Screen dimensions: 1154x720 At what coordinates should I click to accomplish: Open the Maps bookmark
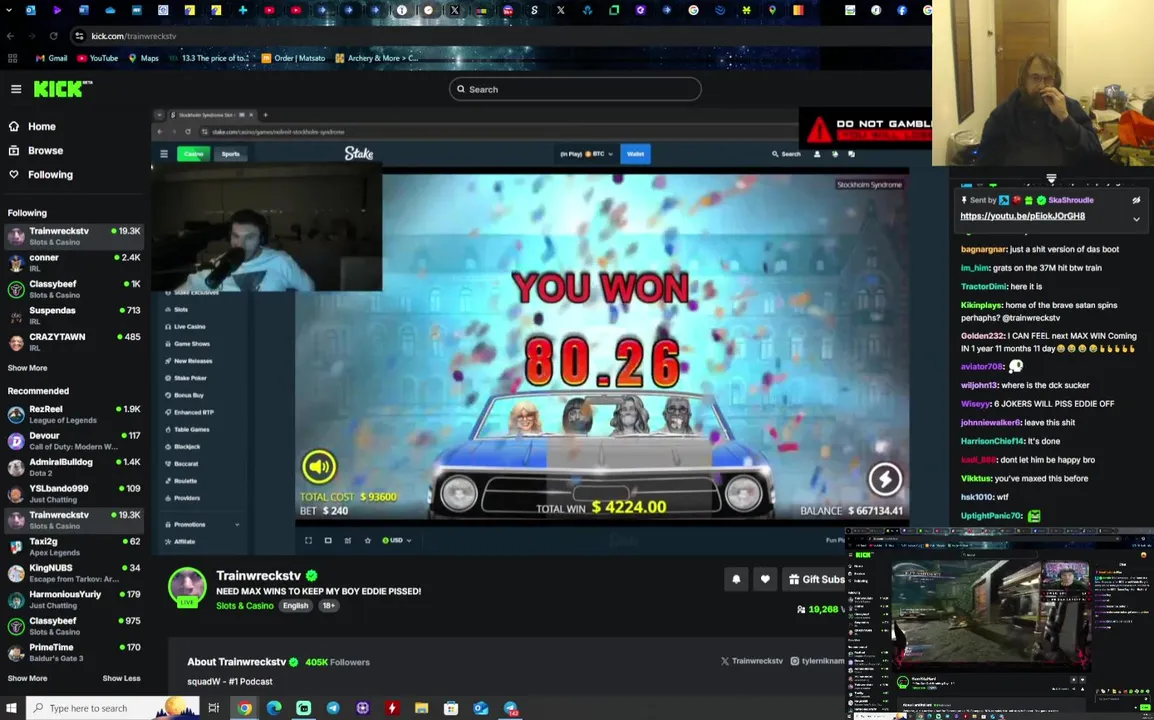[144, 58]
